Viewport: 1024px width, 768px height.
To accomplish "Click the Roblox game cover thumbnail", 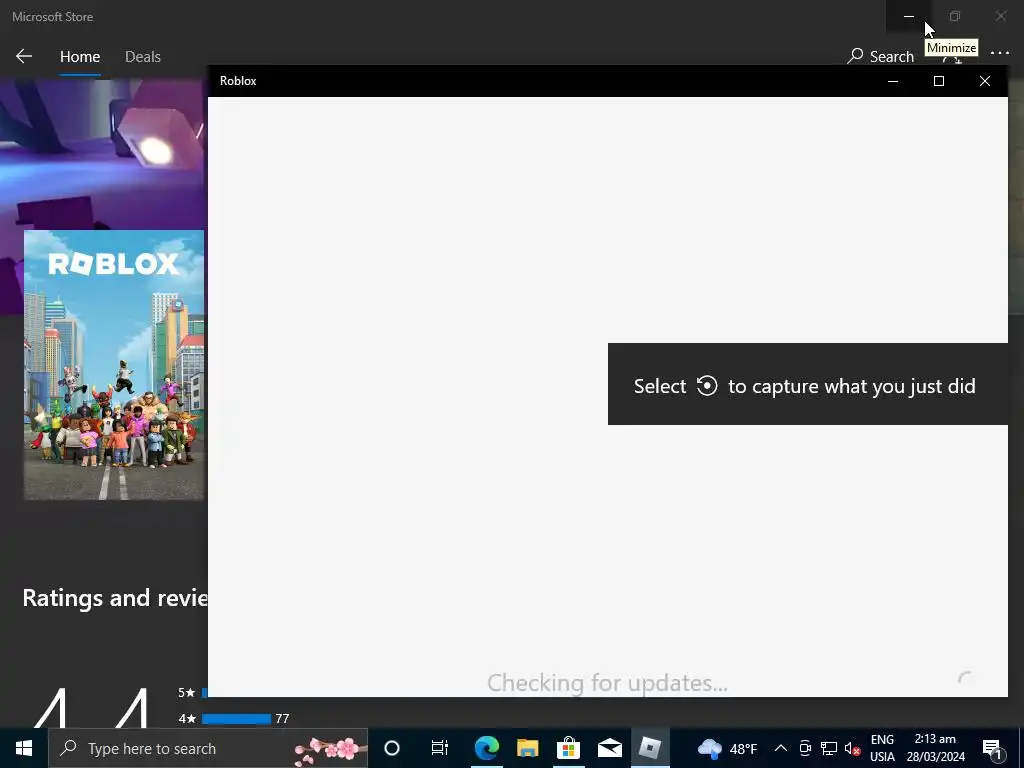I will coord(114,365).
